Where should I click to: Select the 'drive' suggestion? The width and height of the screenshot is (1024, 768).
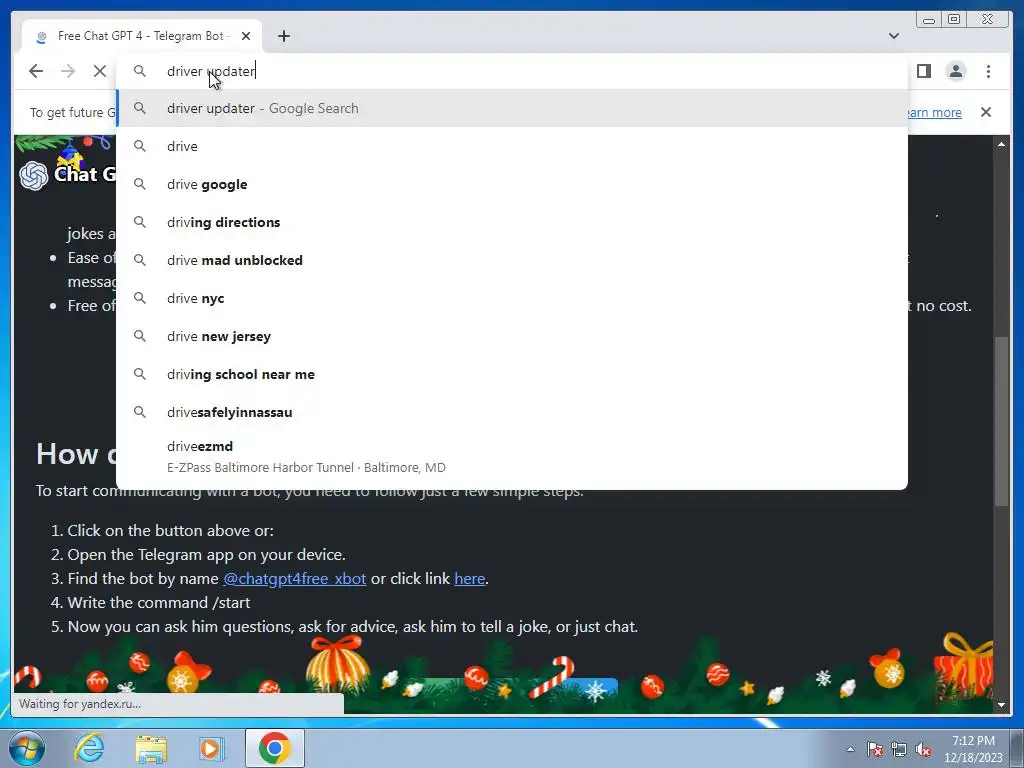pyautogui.click(x=512, y=146)
